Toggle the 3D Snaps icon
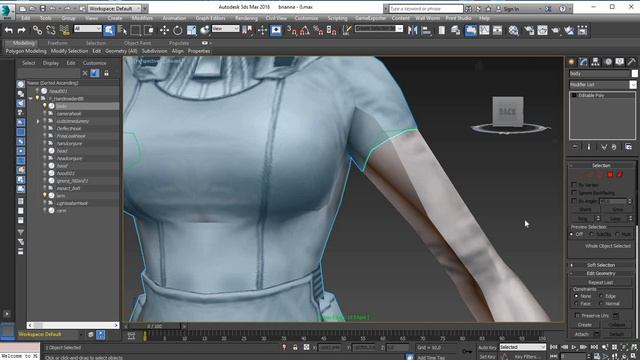 click(291, 30)
